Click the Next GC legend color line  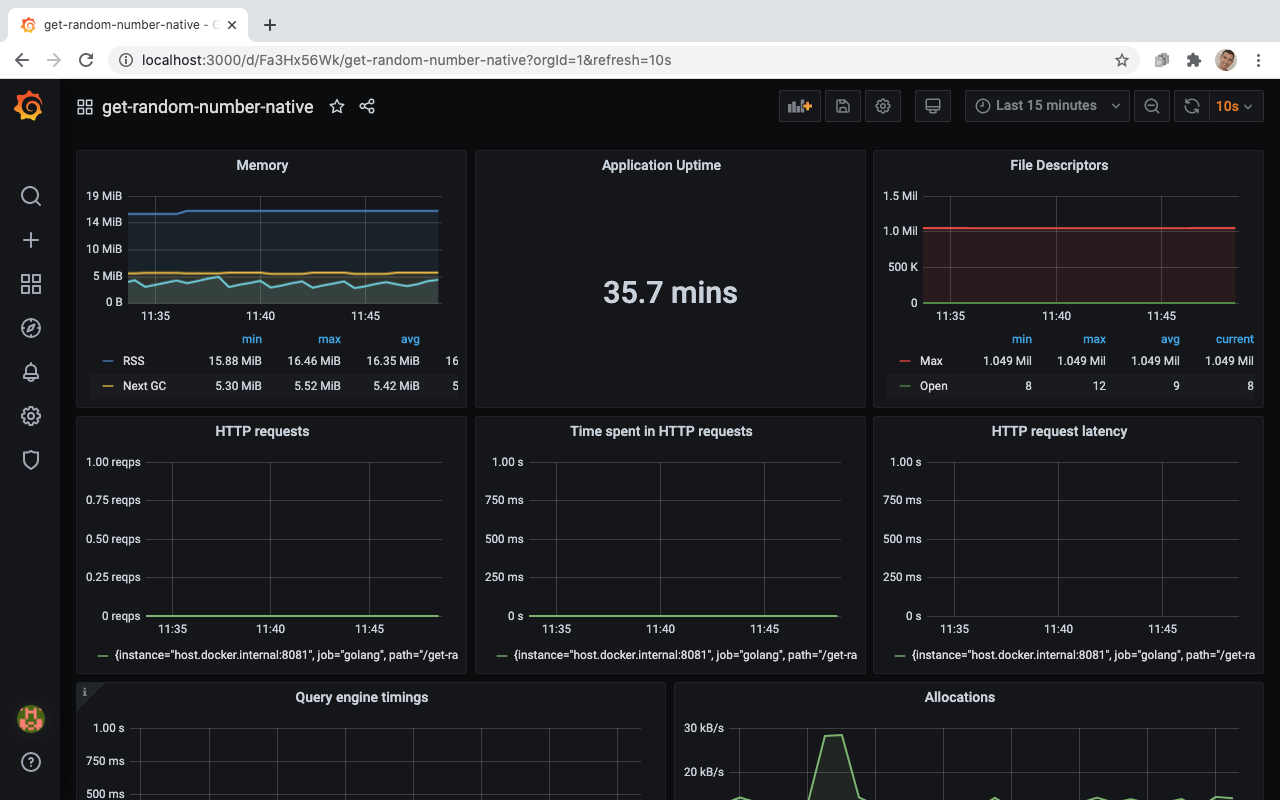click(x=108, y=386)
